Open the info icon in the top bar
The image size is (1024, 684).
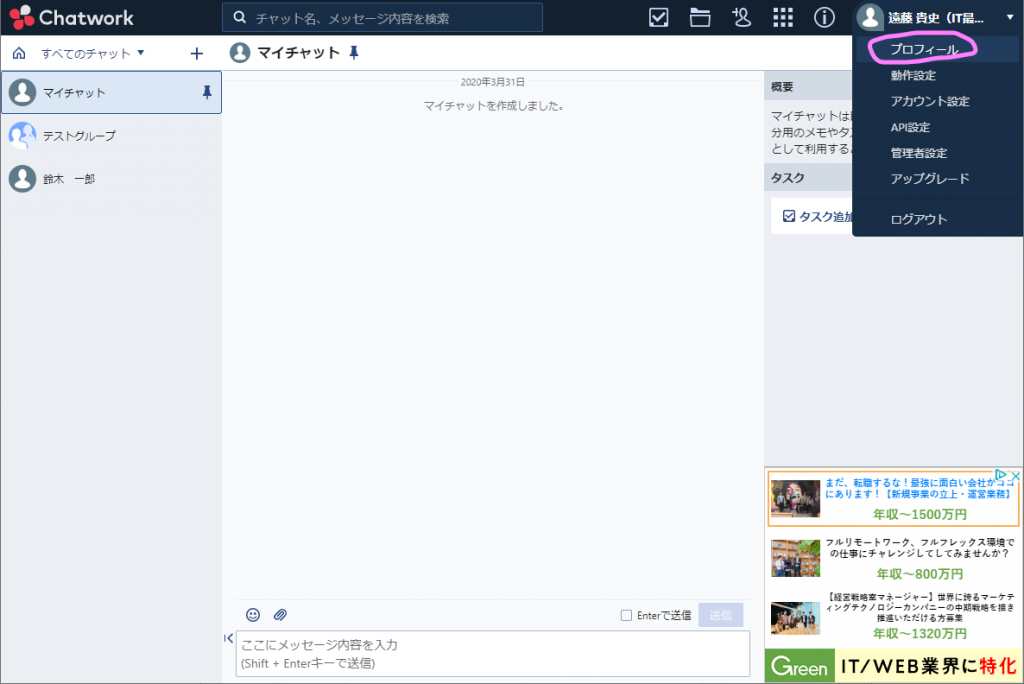pyautogui.click(x=823, y=17)
